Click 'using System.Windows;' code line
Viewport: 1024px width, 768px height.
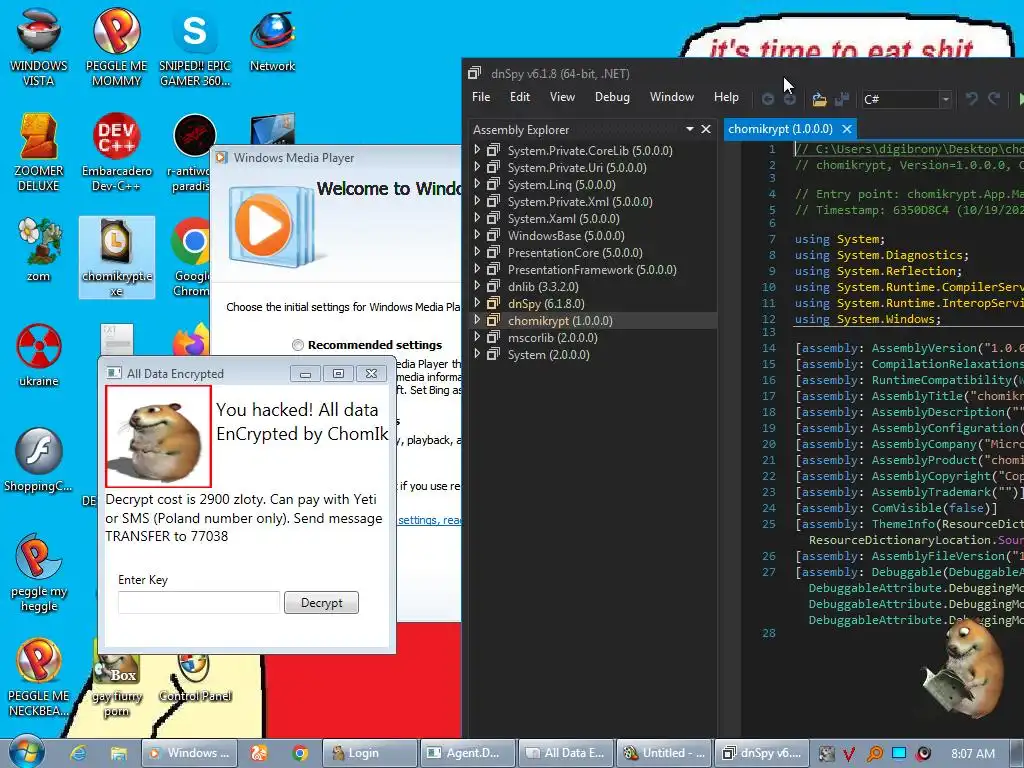[868, 319]
